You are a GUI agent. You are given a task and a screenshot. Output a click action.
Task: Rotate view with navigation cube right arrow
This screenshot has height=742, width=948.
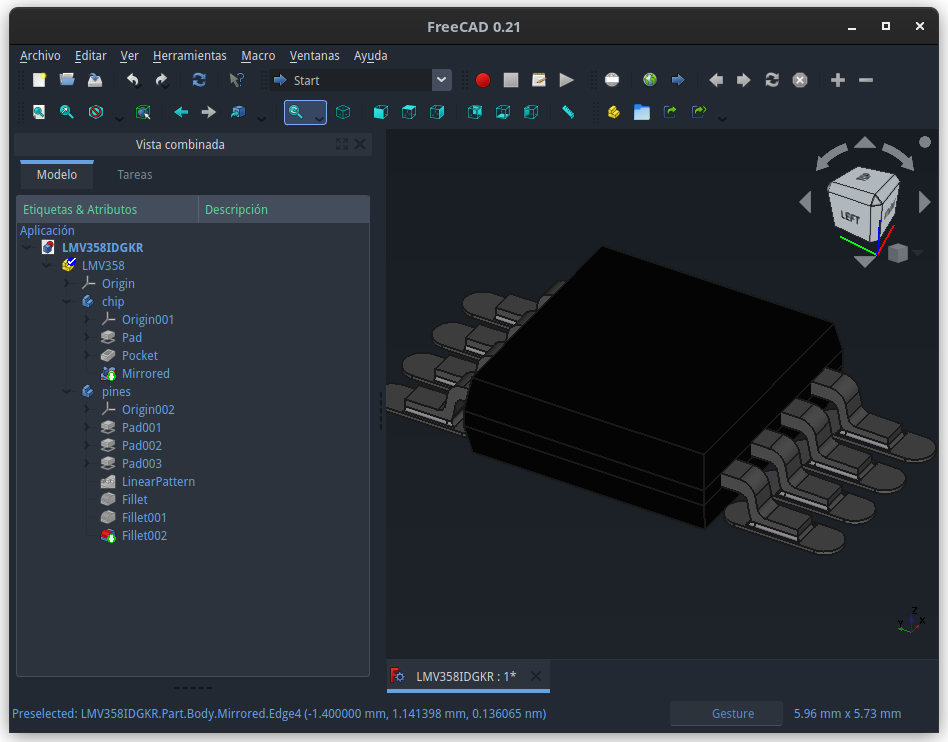pos(924,201)
